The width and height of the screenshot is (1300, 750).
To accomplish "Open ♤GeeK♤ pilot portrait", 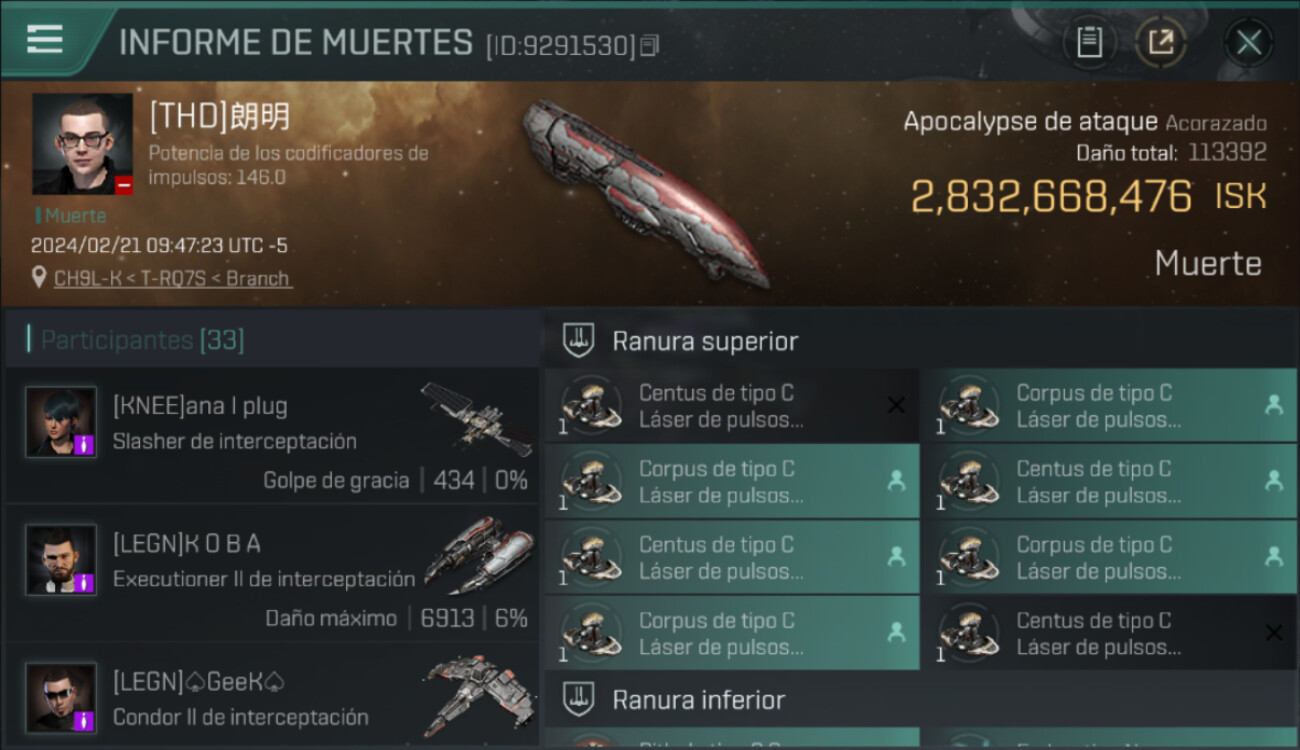I will coord(61,697).
